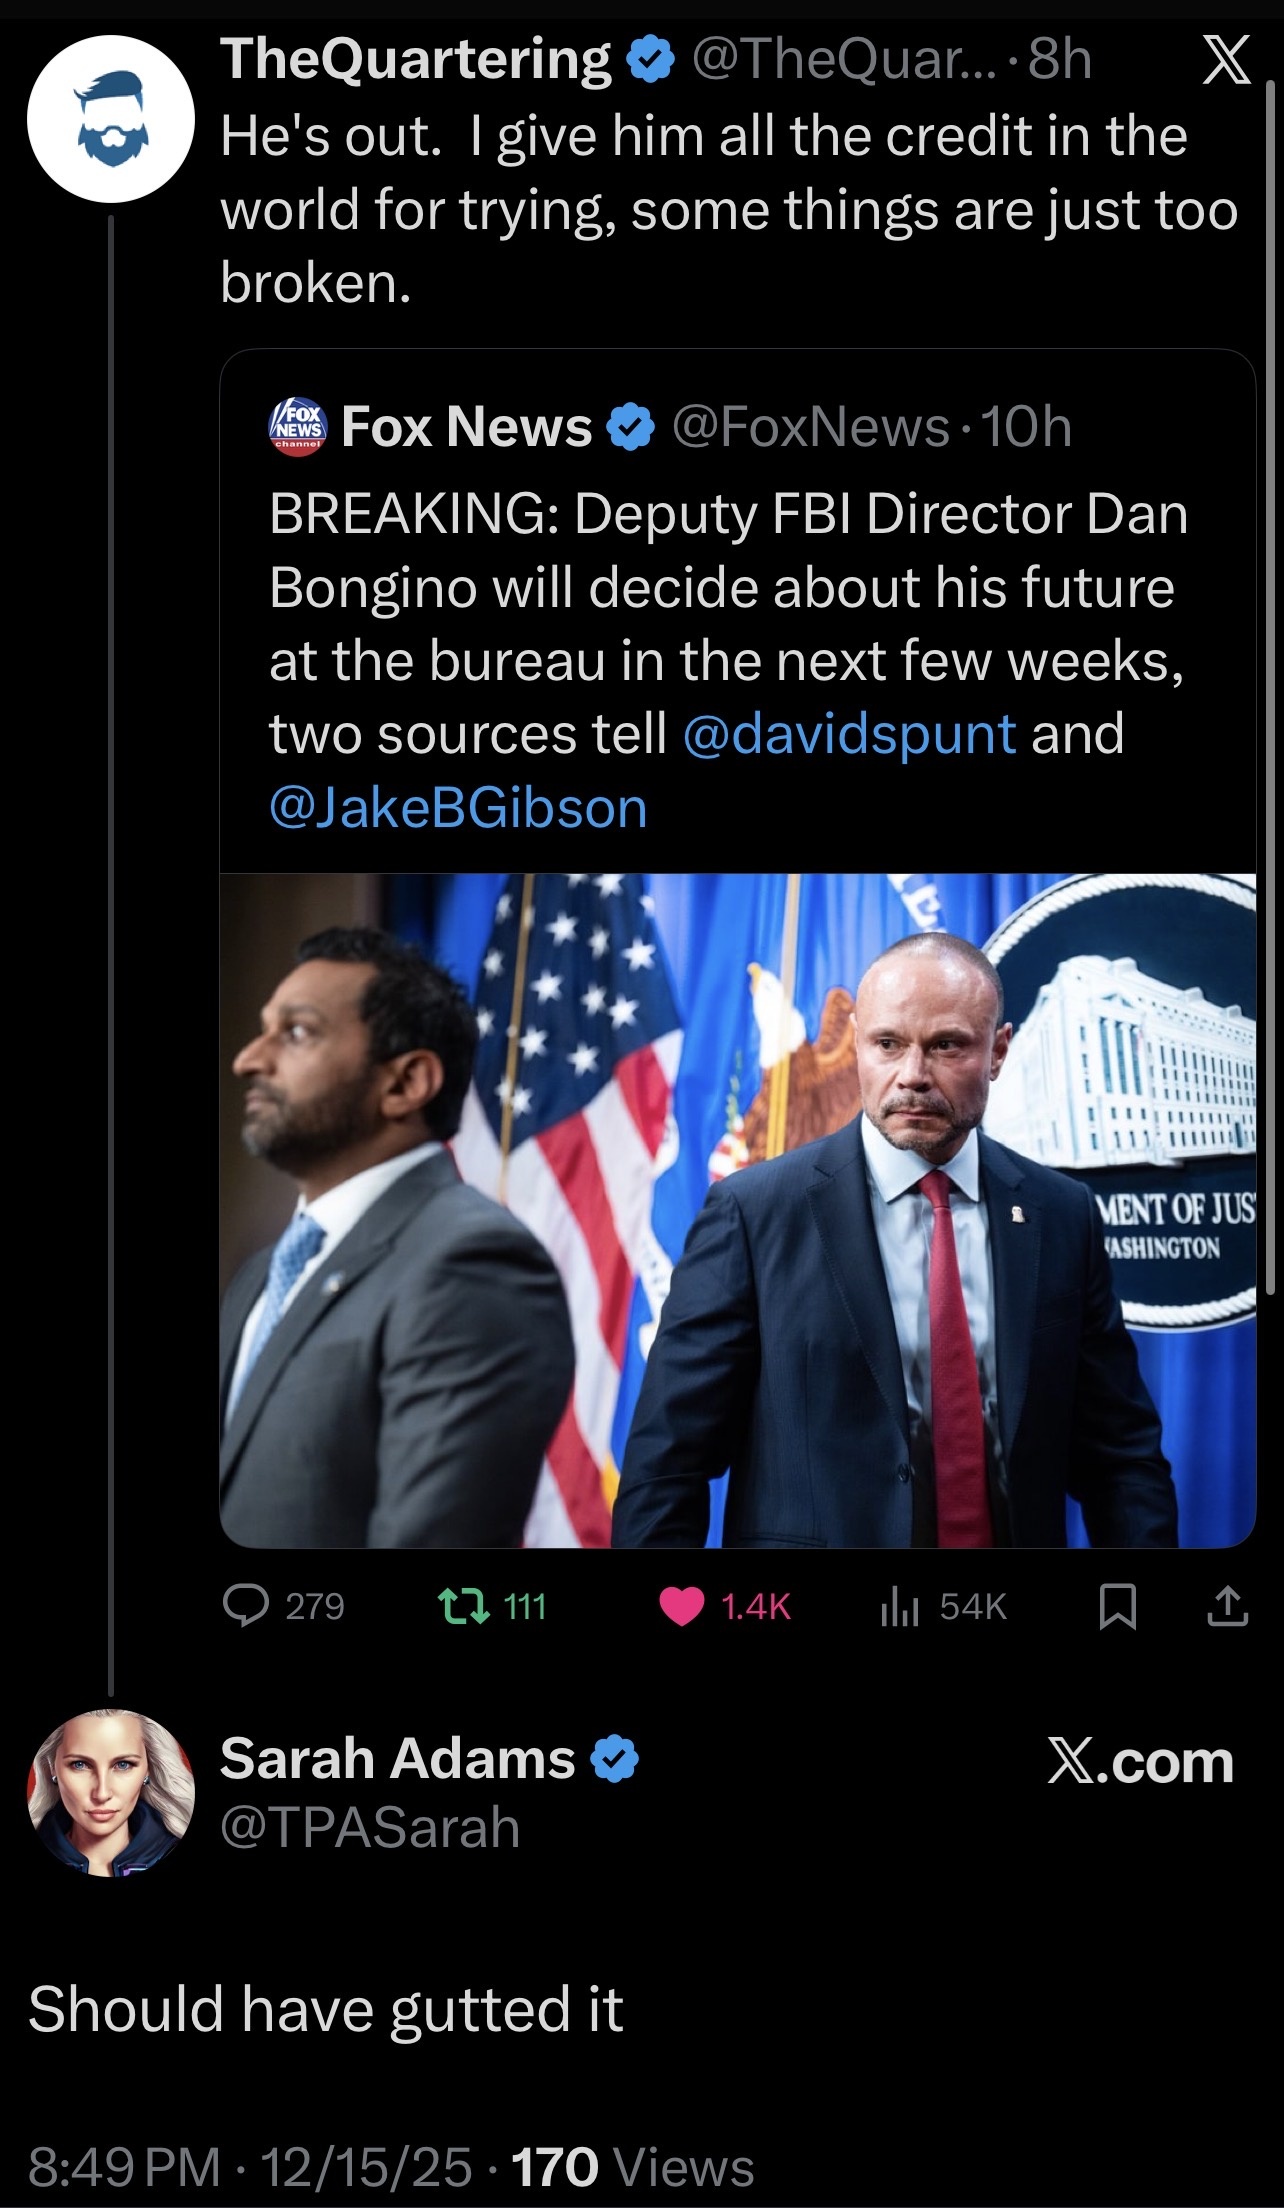Click the Sarah Adams display name
1284x2208 pixels.
(397, 1758)
